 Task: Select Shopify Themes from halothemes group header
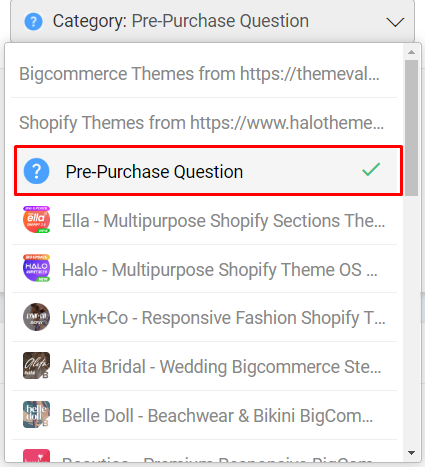pyautogui.click(x=204, y=122)
